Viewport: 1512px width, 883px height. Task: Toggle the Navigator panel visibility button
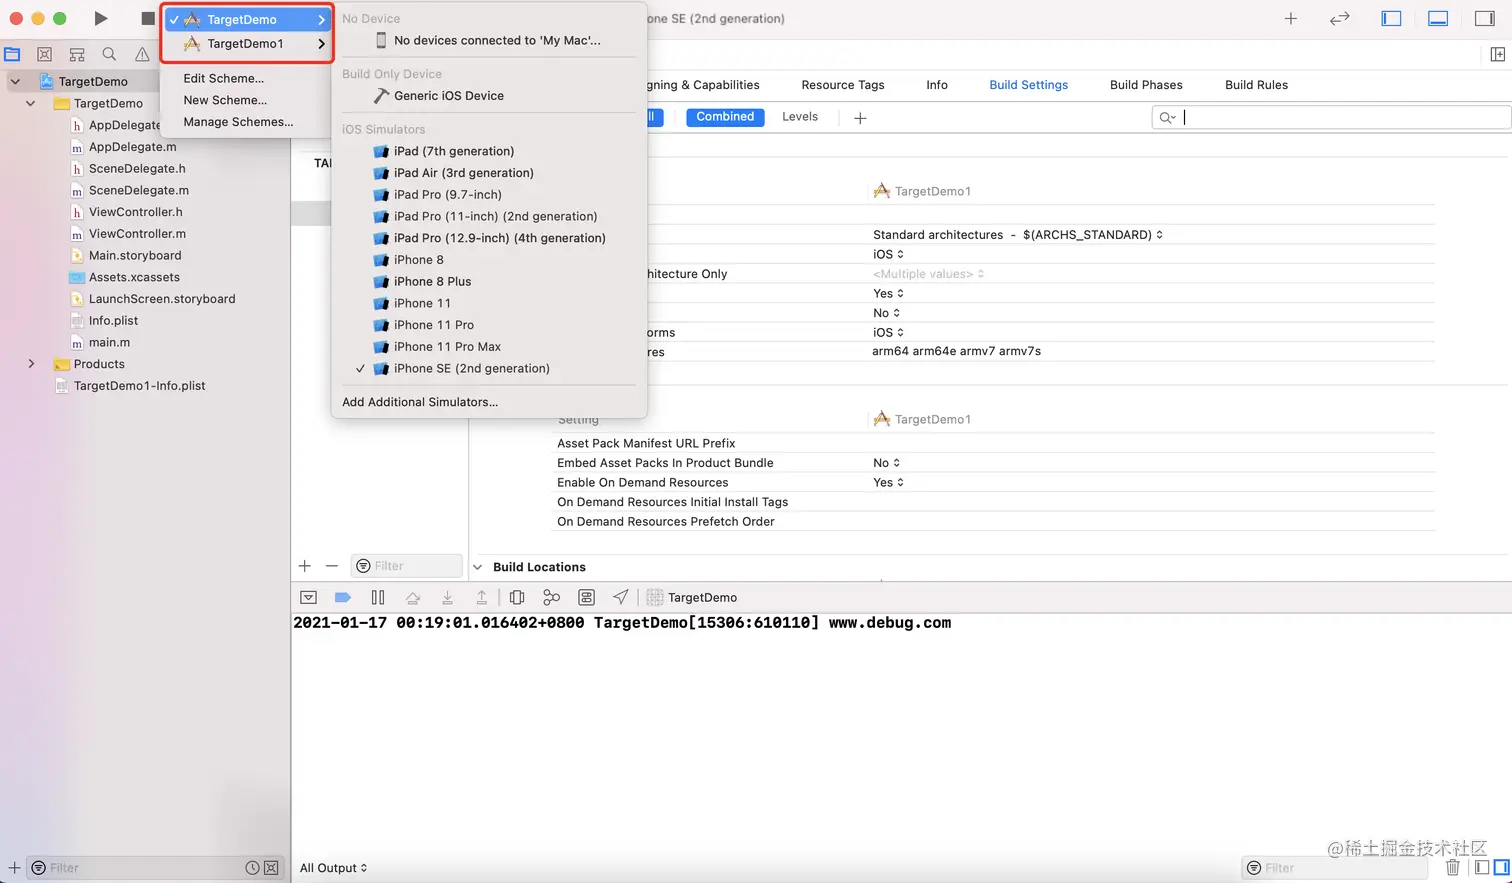coord(1391,18)
